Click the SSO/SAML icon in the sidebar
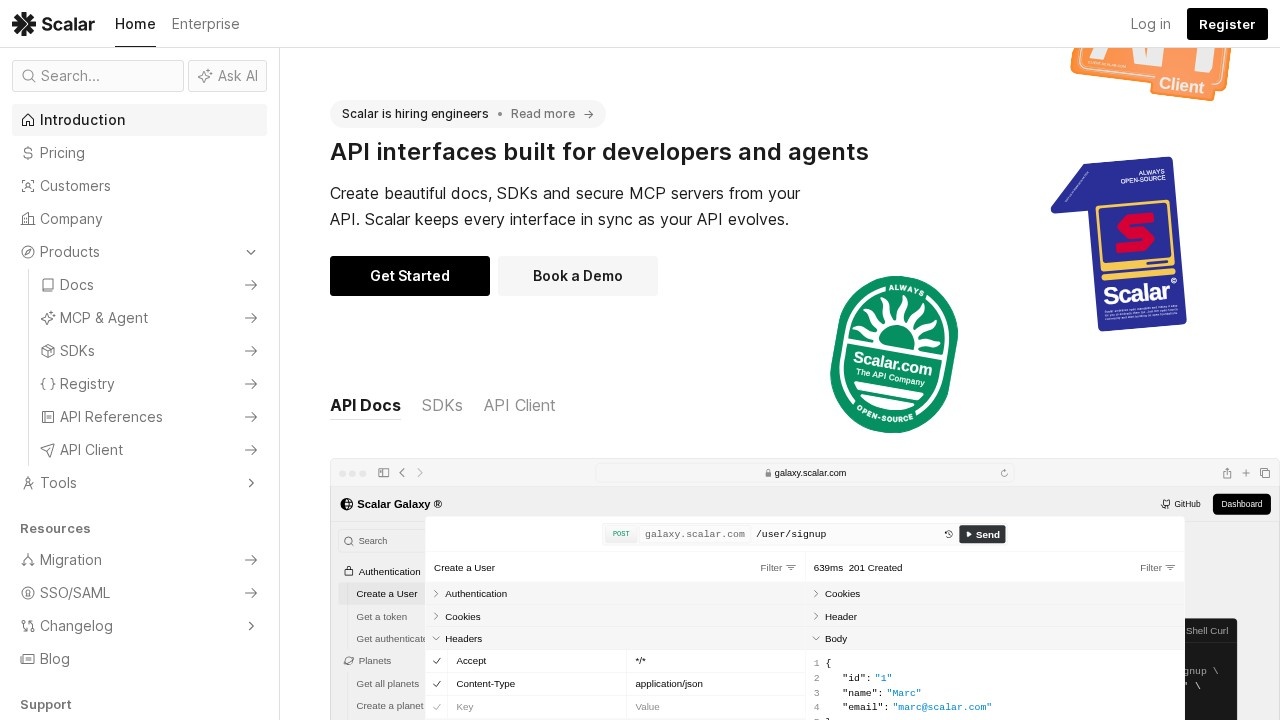 pos(28,593)
